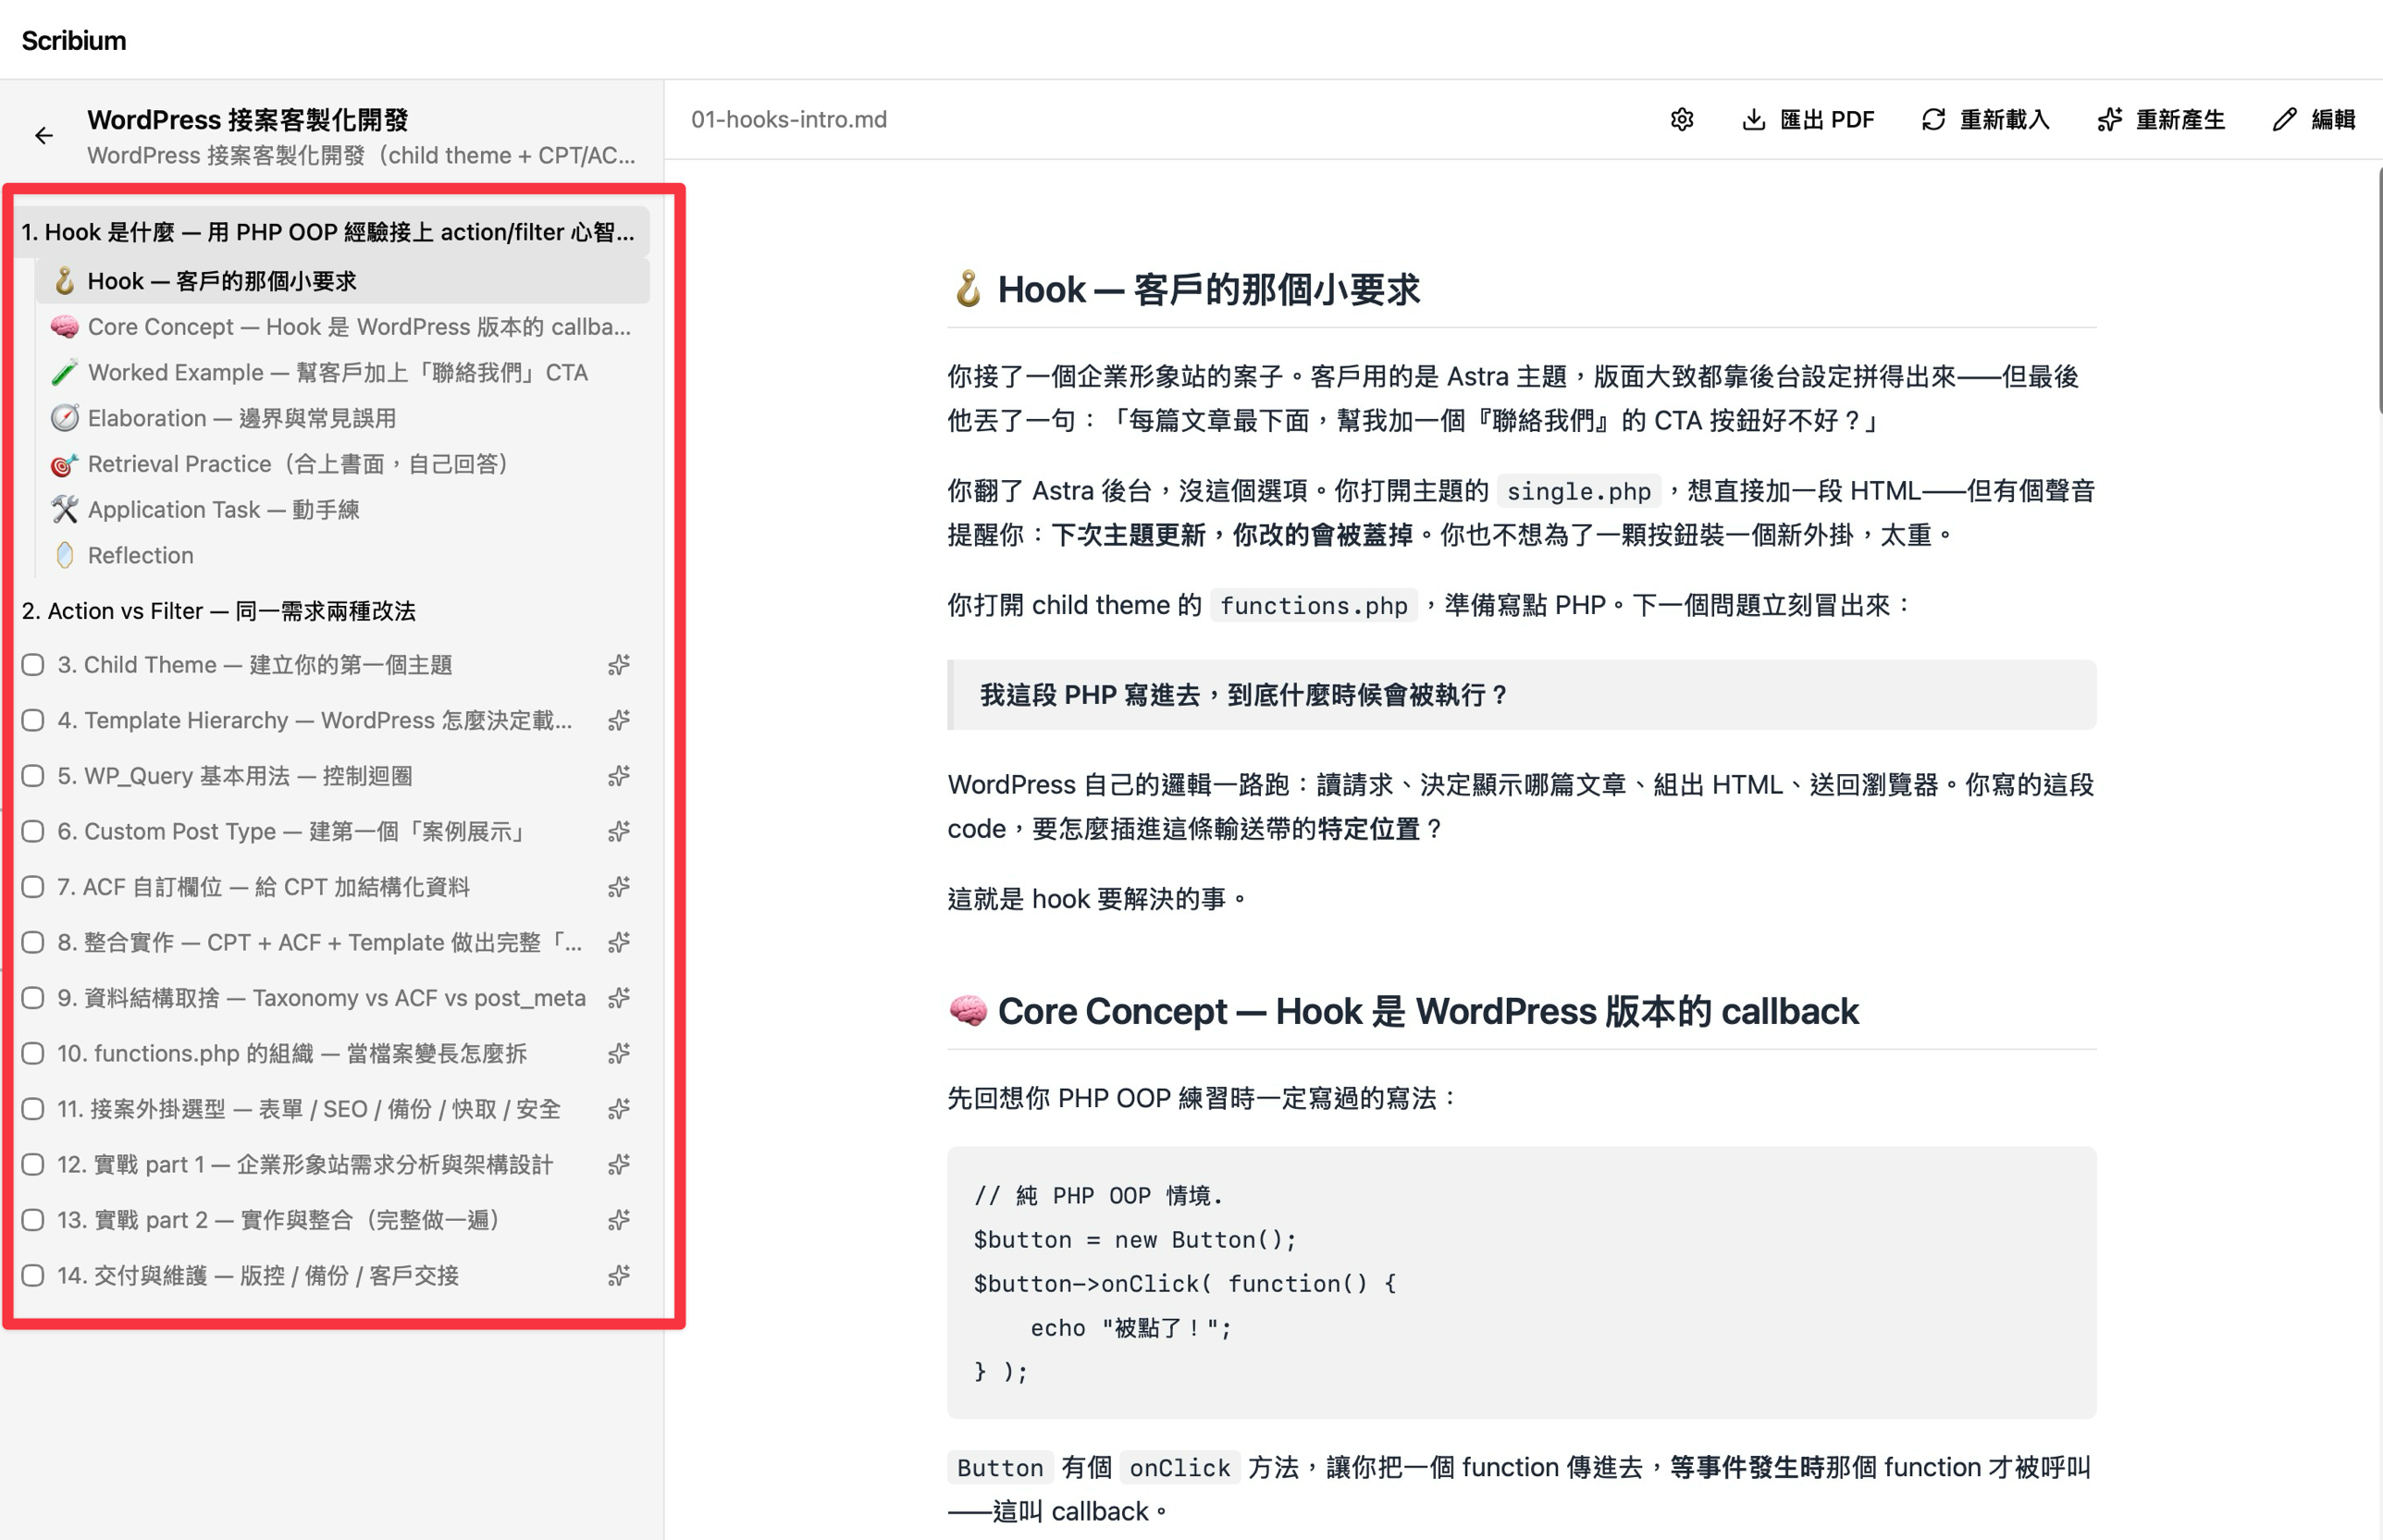Click the test tube icon beside Worked Example

65,373
